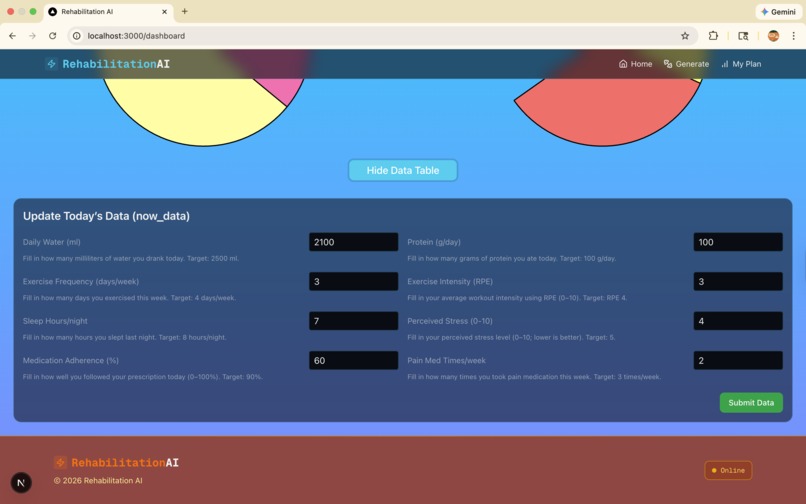
Task: Click the 'Medication Adherence (%)' label
Action: tap(70, 361)
